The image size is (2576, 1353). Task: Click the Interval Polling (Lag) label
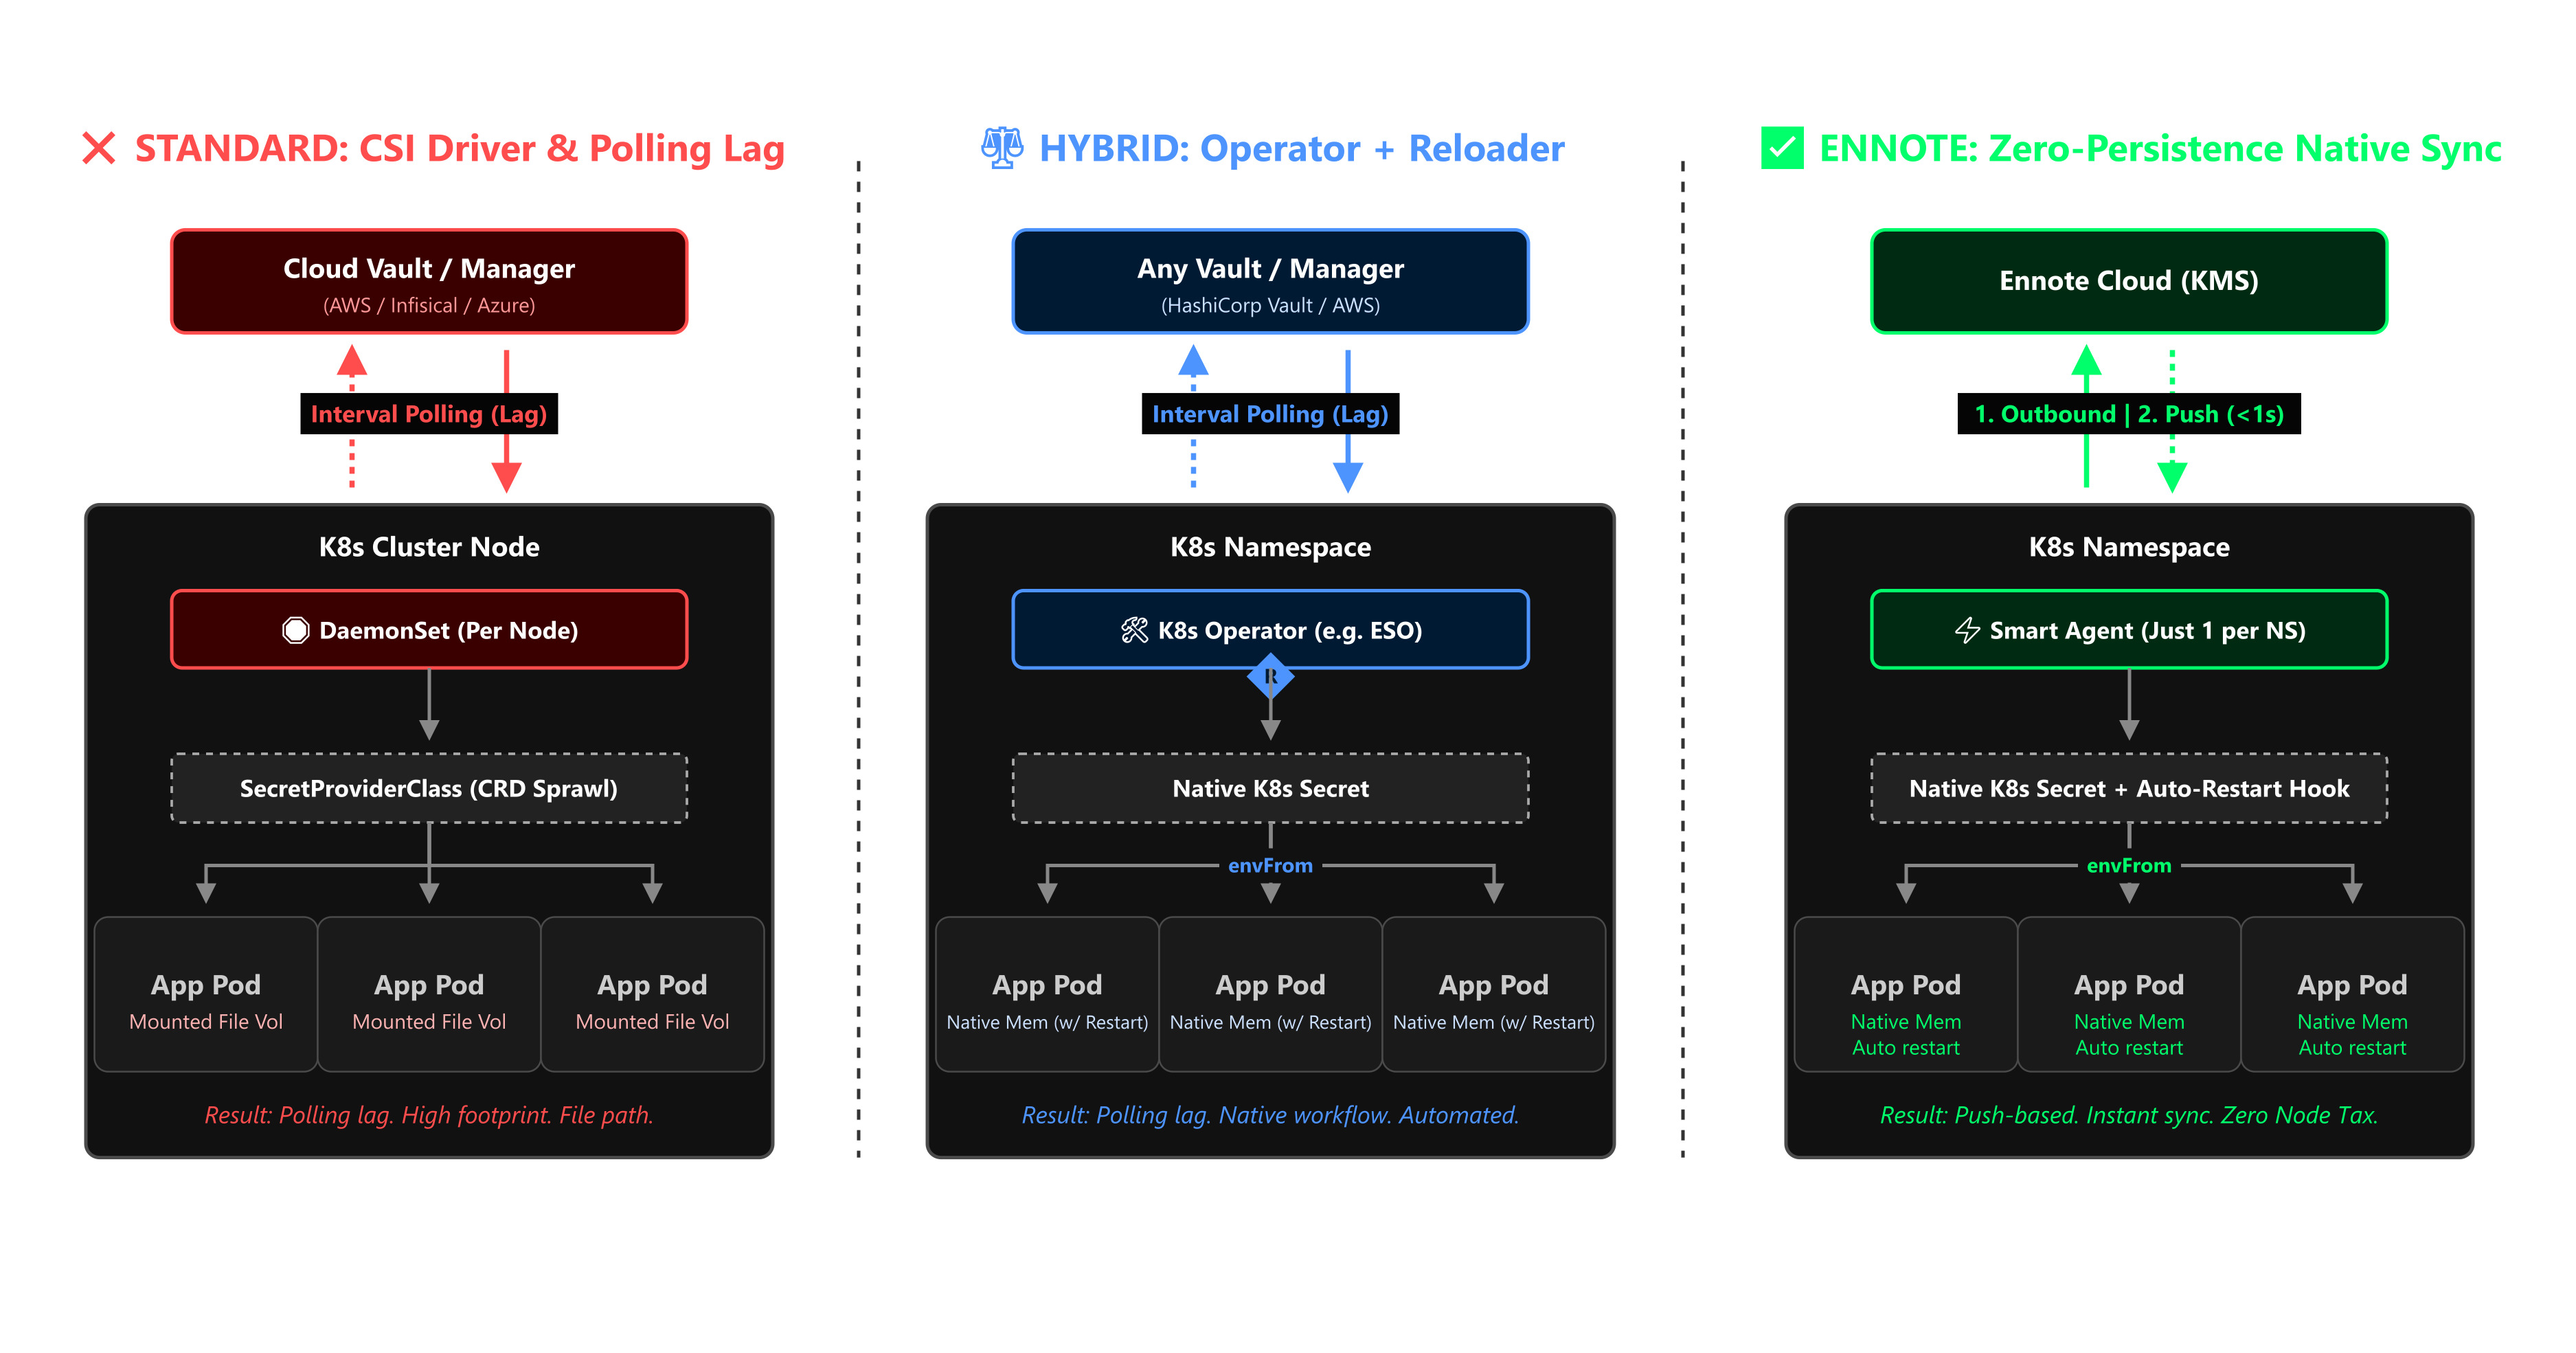click(429, 414)
